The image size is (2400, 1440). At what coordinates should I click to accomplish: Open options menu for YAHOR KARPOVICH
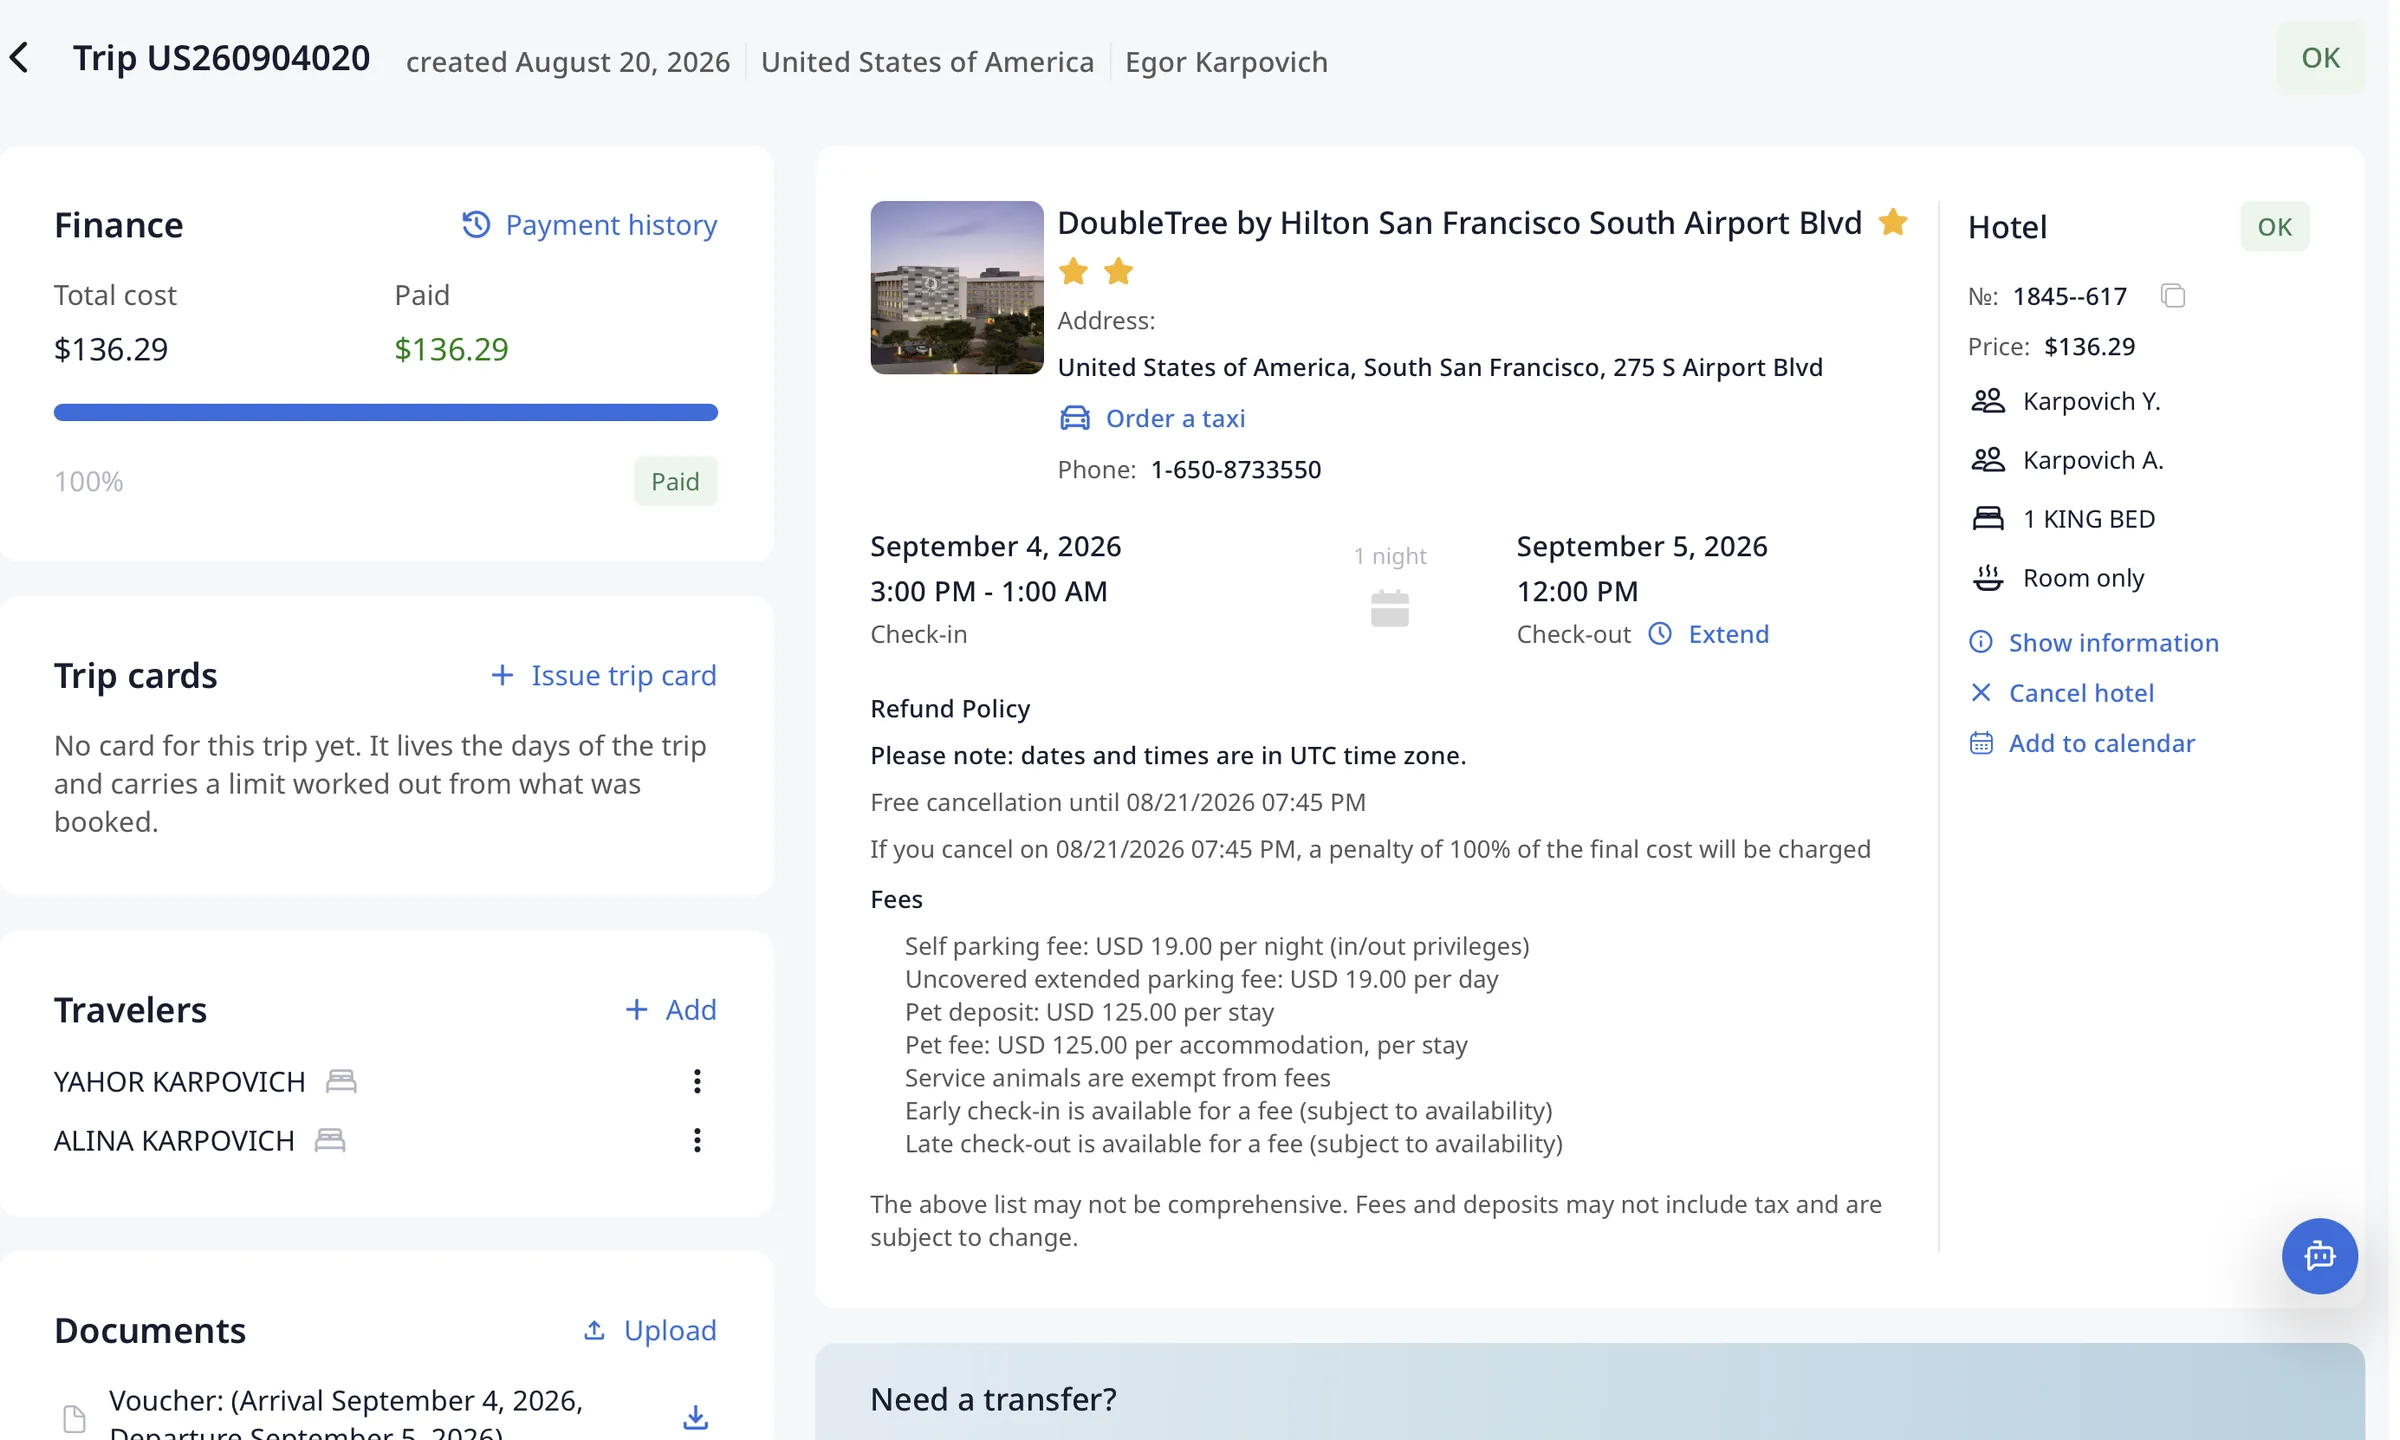(x=697, y=1081)
